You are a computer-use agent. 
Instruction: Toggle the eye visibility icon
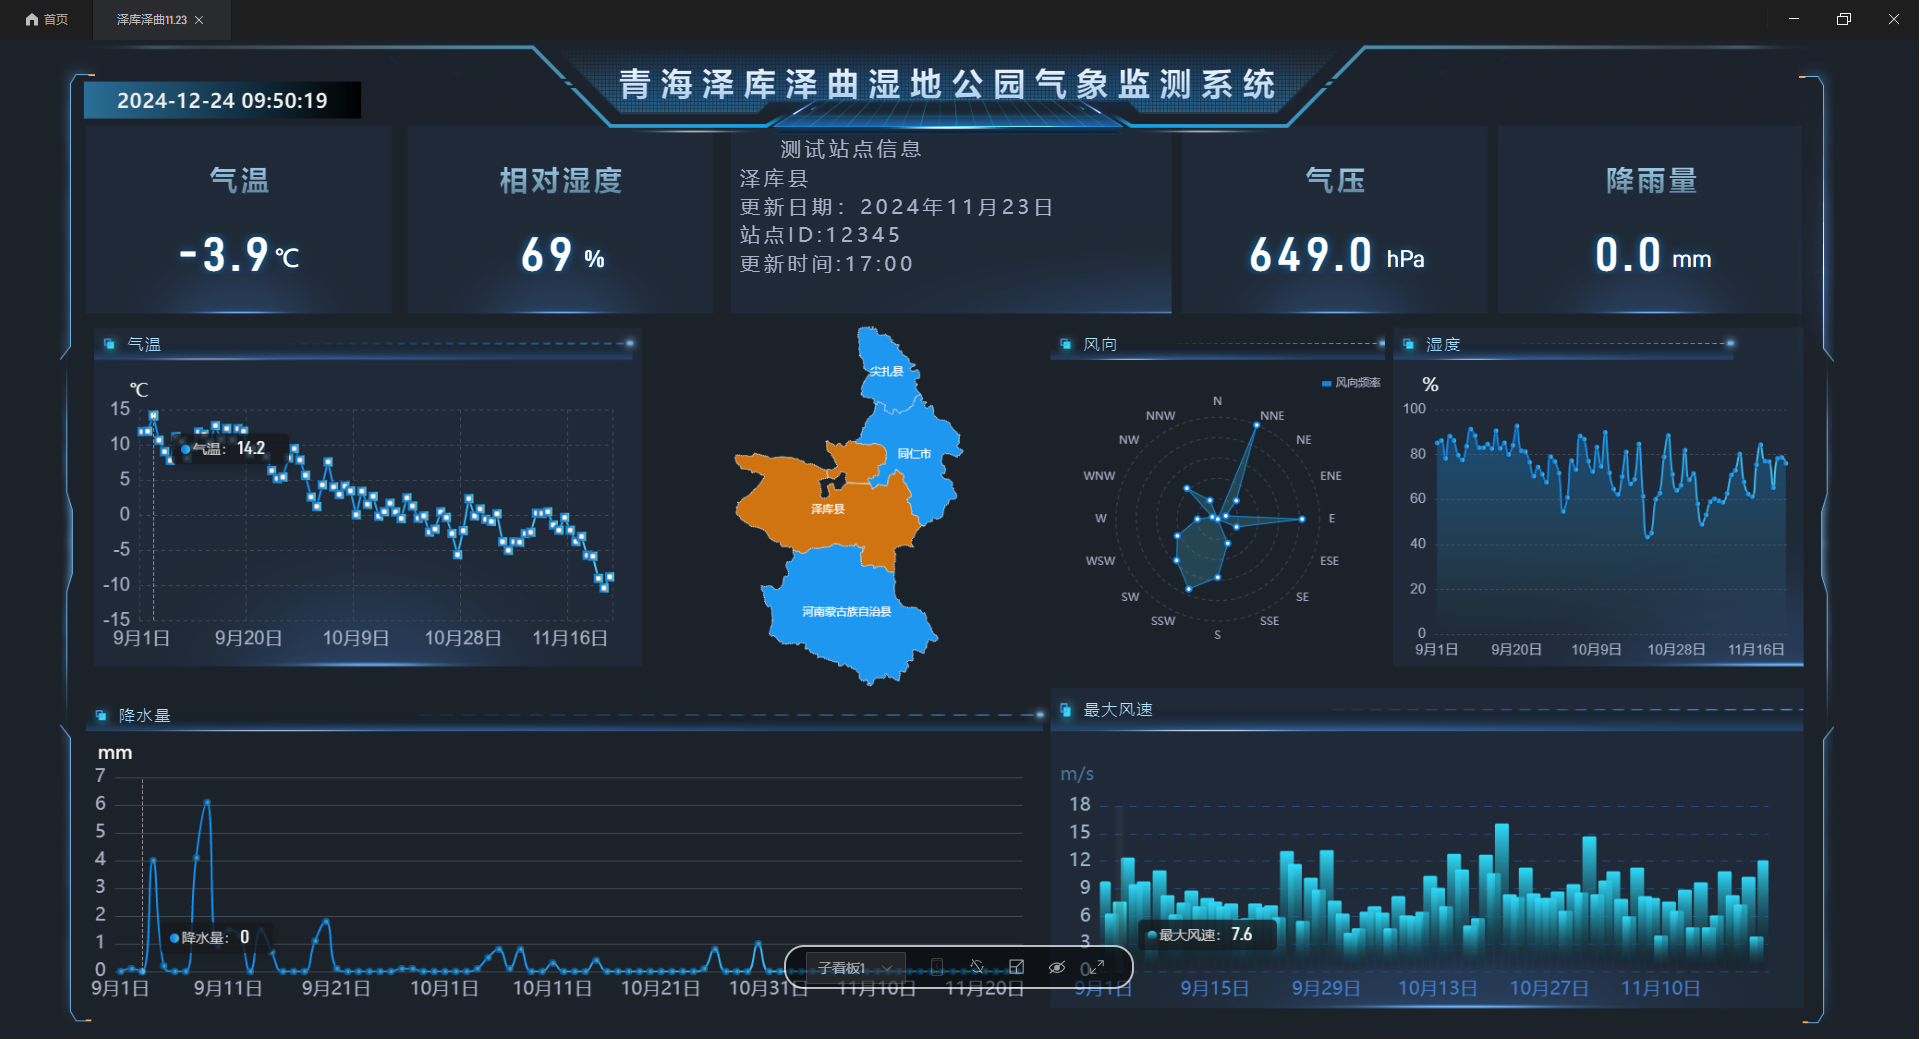pos(1056,967)
